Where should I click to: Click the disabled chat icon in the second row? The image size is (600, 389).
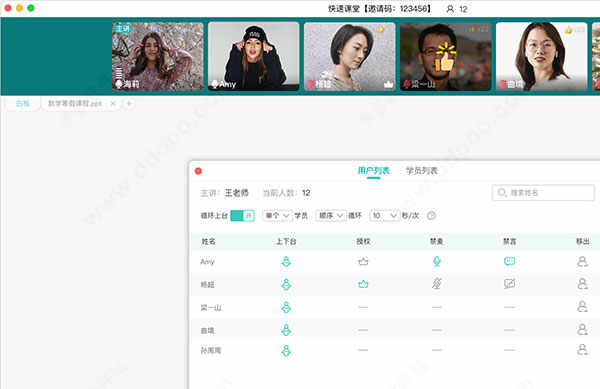click(x=509, y=284)
